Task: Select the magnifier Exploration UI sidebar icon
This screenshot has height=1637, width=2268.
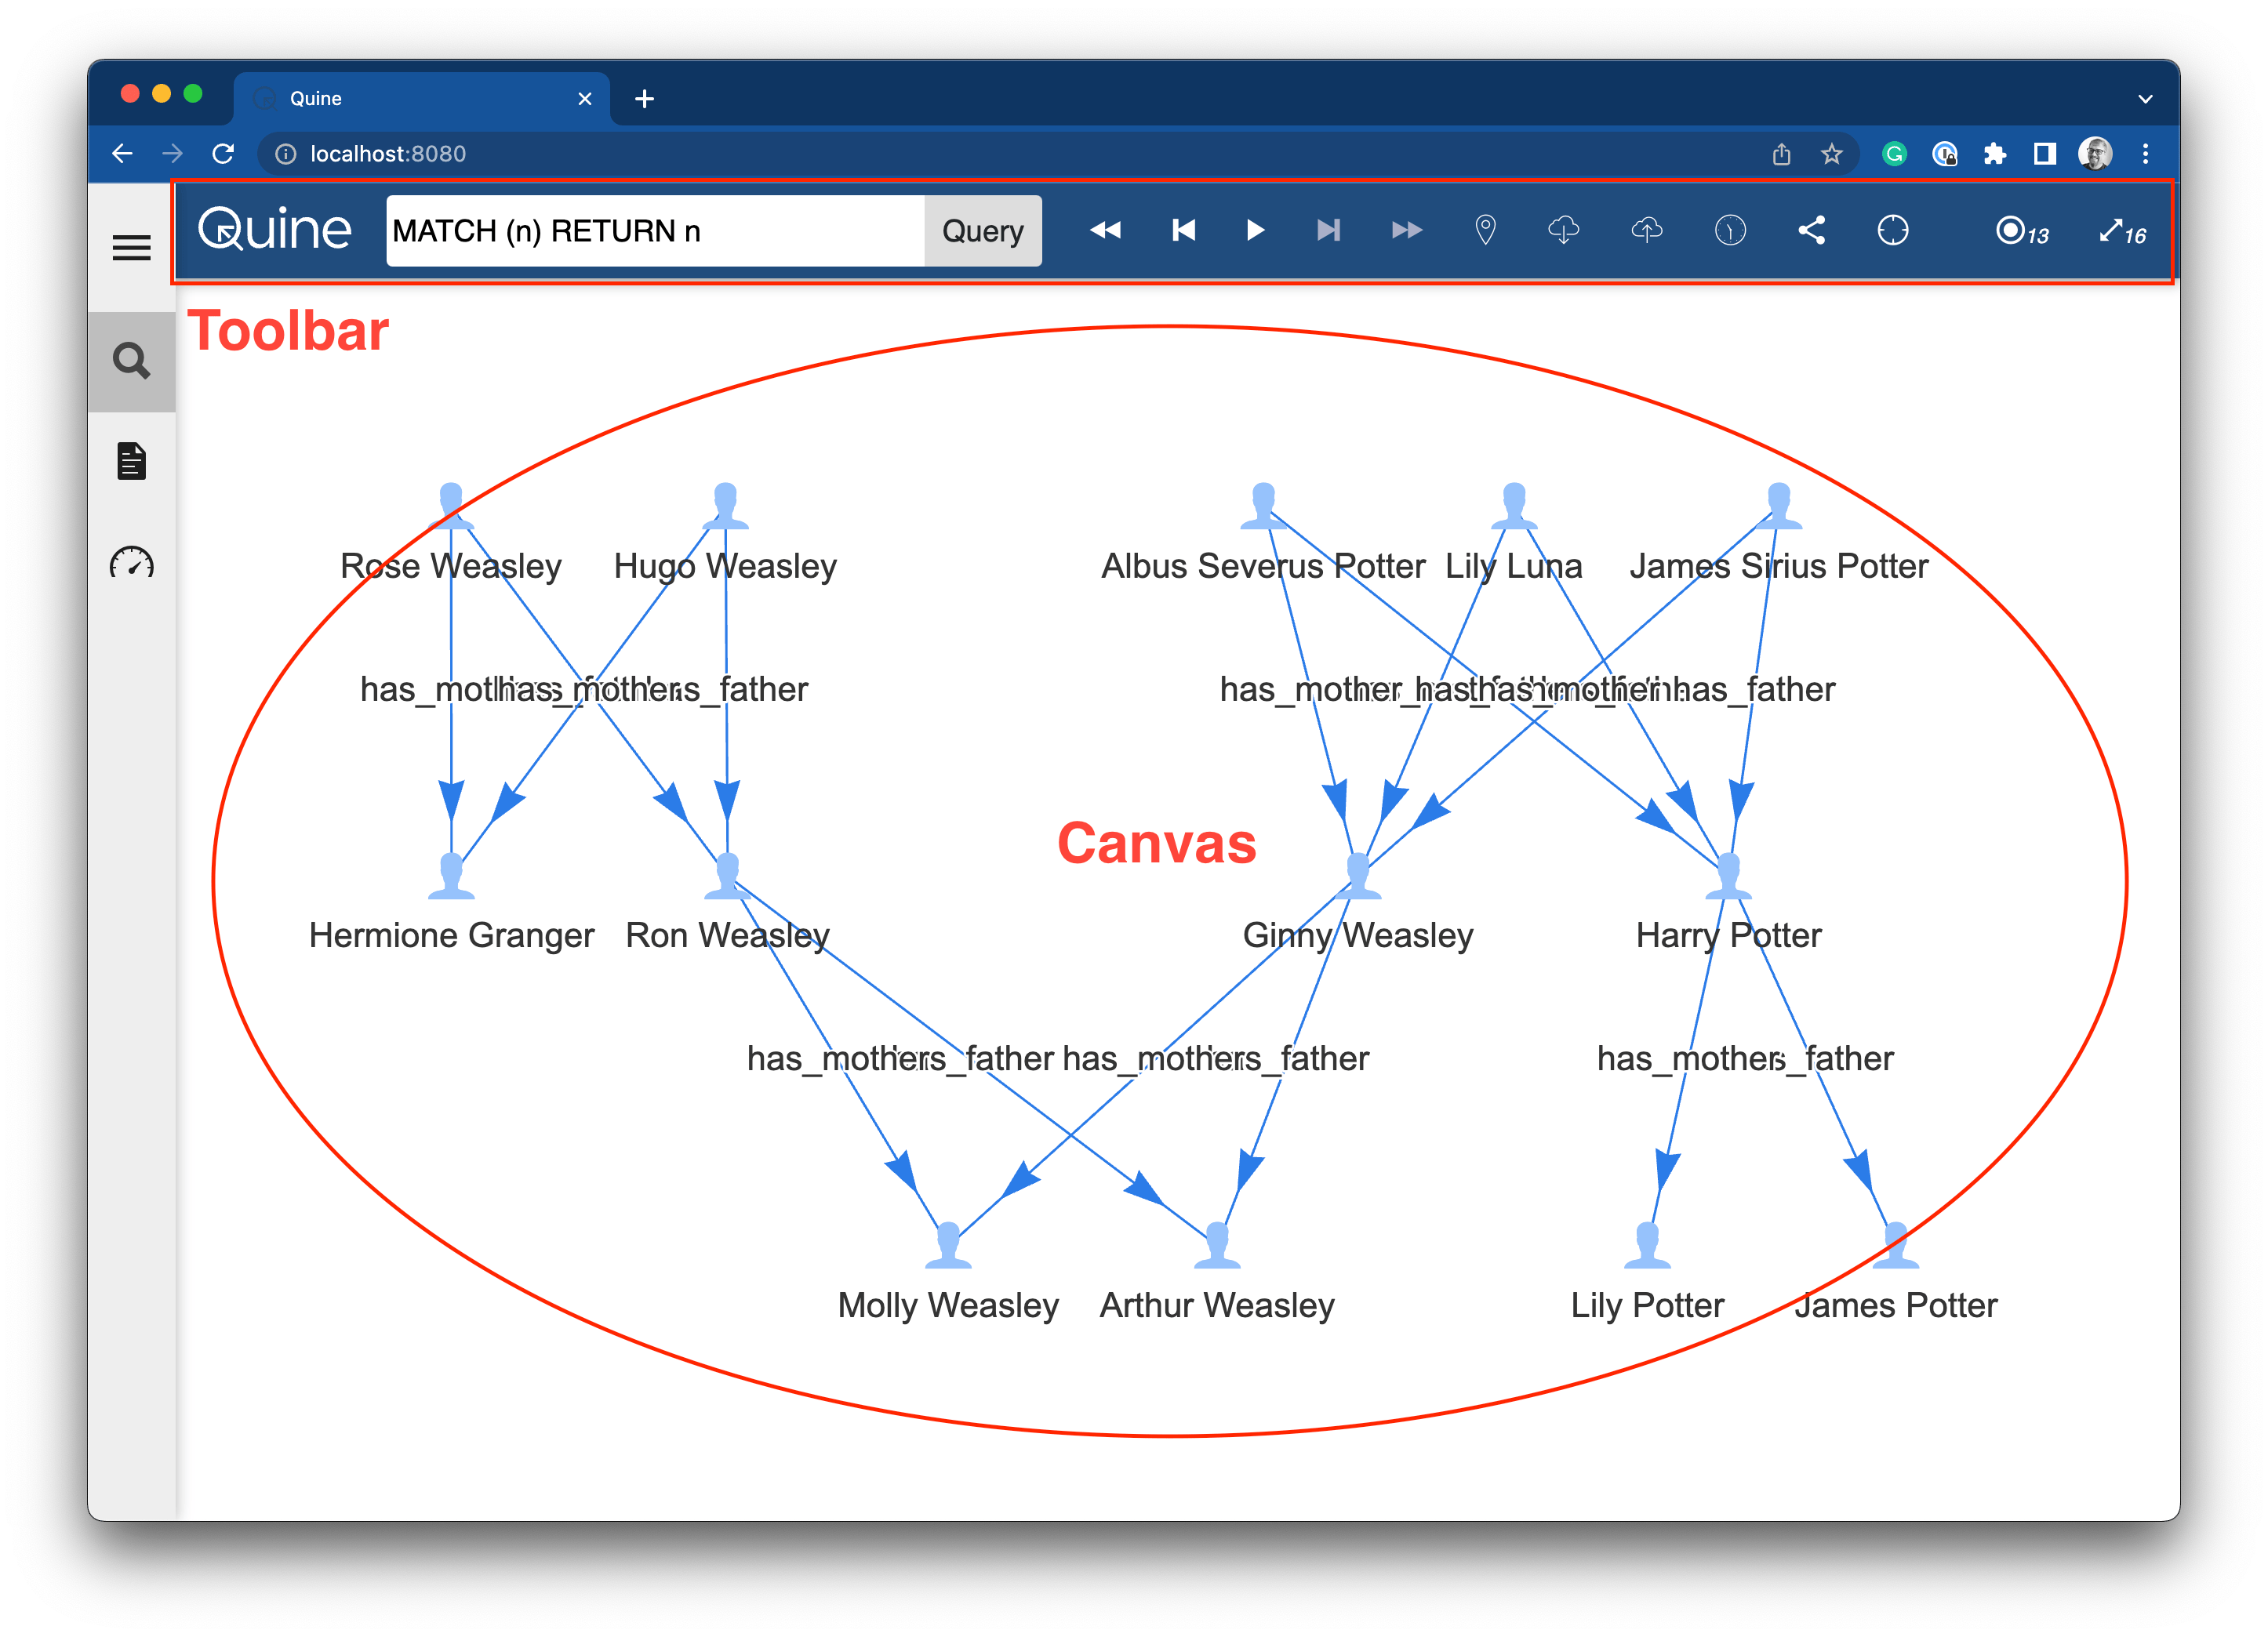Action: [x=131, y=361]
